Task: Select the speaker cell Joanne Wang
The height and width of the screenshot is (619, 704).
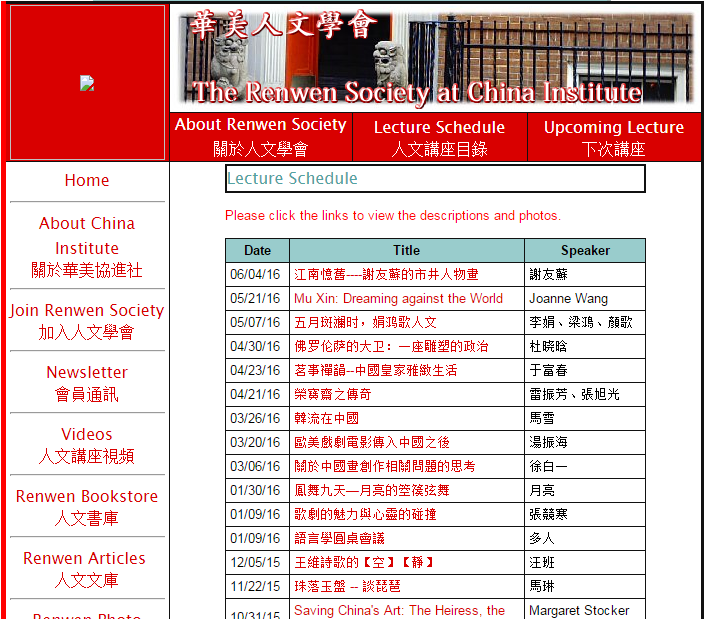Action: coord(585,299)
